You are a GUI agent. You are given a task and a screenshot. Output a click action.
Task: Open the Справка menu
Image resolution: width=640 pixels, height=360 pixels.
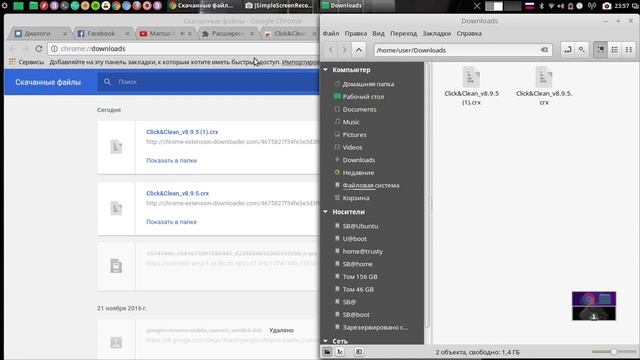(x=469, y=33)
